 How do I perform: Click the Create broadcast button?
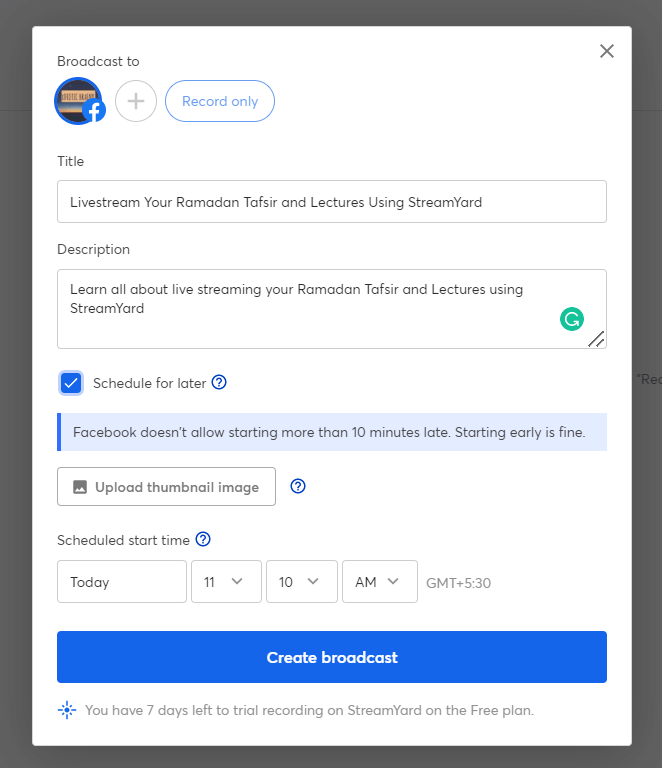(332, 657)
